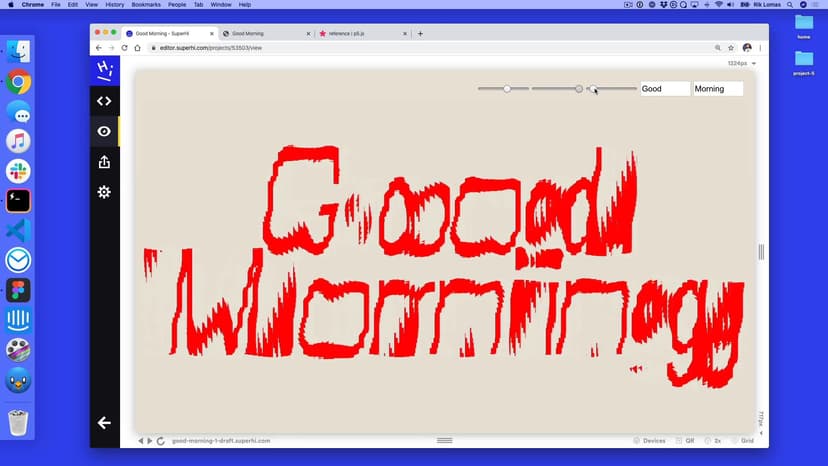This screenshot has width=828, height=466.
Task: Switch to the preview eye icon
Action: pyautogui.click(x=104, y=131)
